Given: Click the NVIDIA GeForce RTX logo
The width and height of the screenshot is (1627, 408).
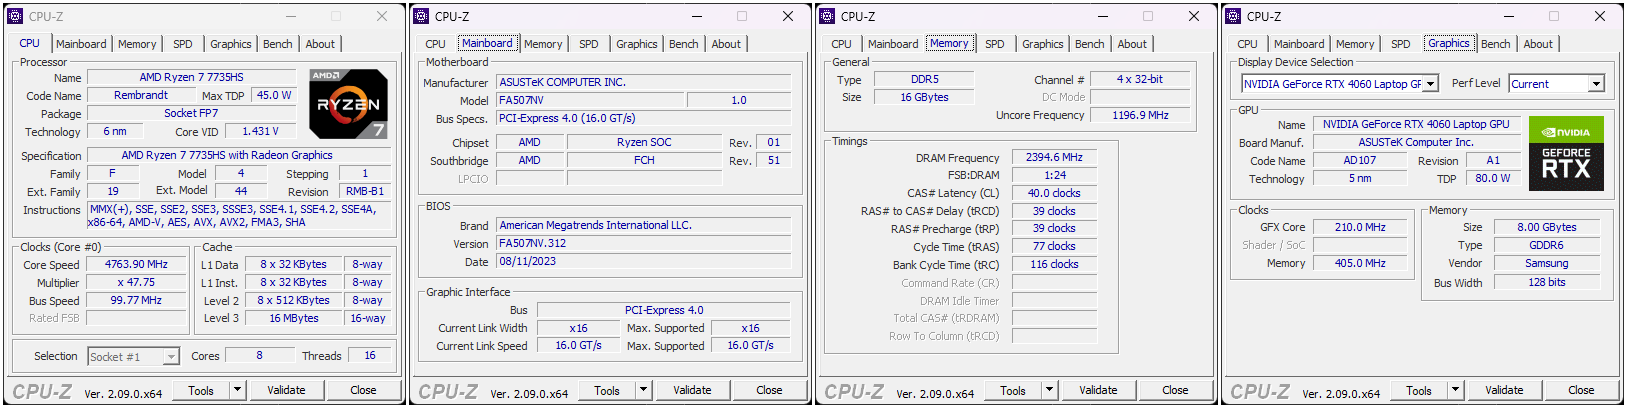Looking at the screenshot, I should click(1566, 153).
